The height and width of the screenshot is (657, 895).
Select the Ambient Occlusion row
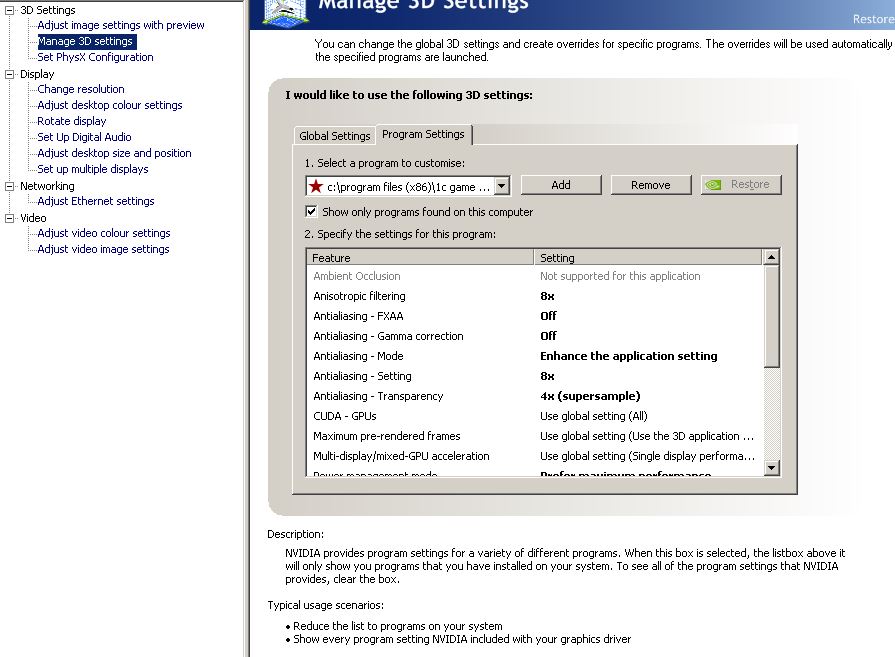[x=535, y=276]
